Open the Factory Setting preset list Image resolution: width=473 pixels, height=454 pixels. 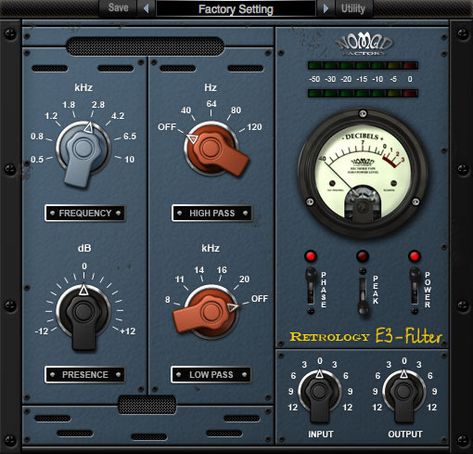pos(236,9)
